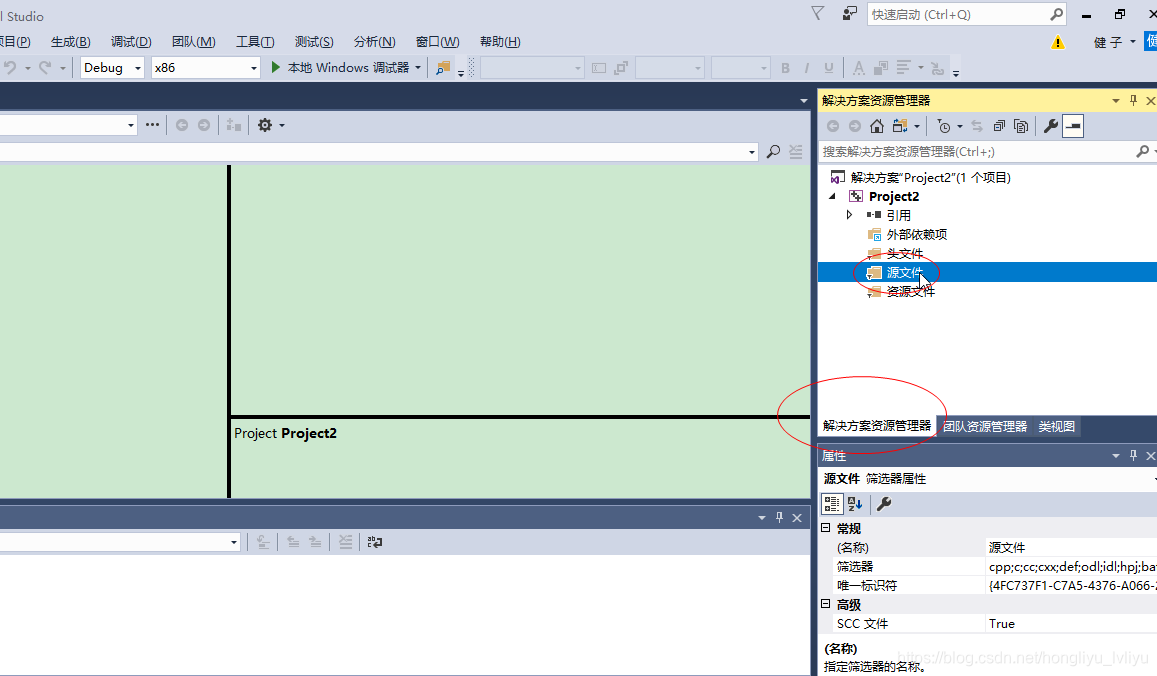
Task: Click the green Start debugging arrow
Action: pyautogui.click(x=275, y=67)
